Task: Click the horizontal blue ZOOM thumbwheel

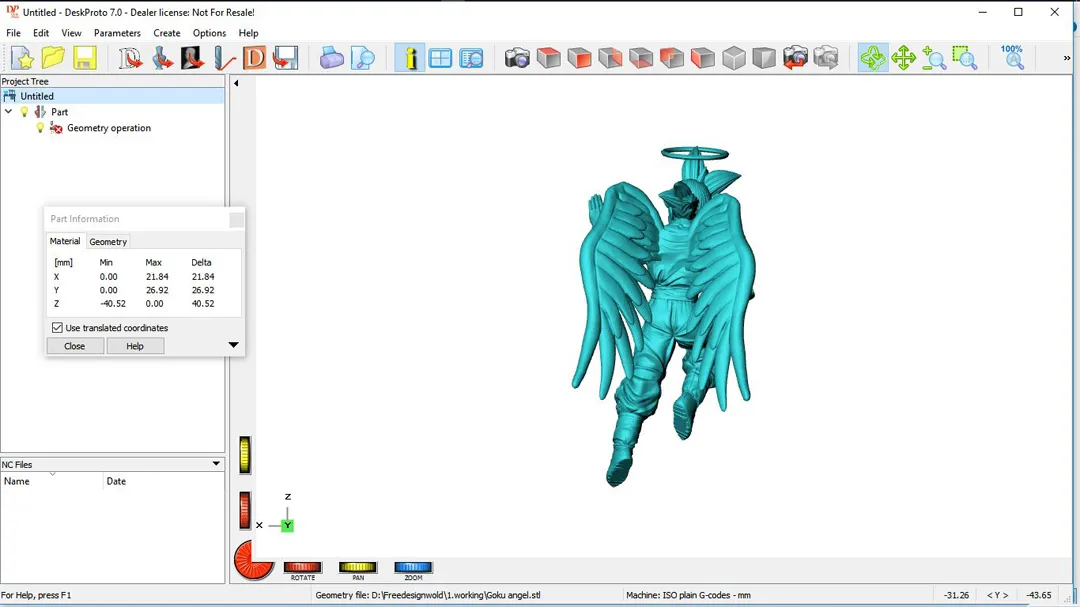Action: coord(413,567)
